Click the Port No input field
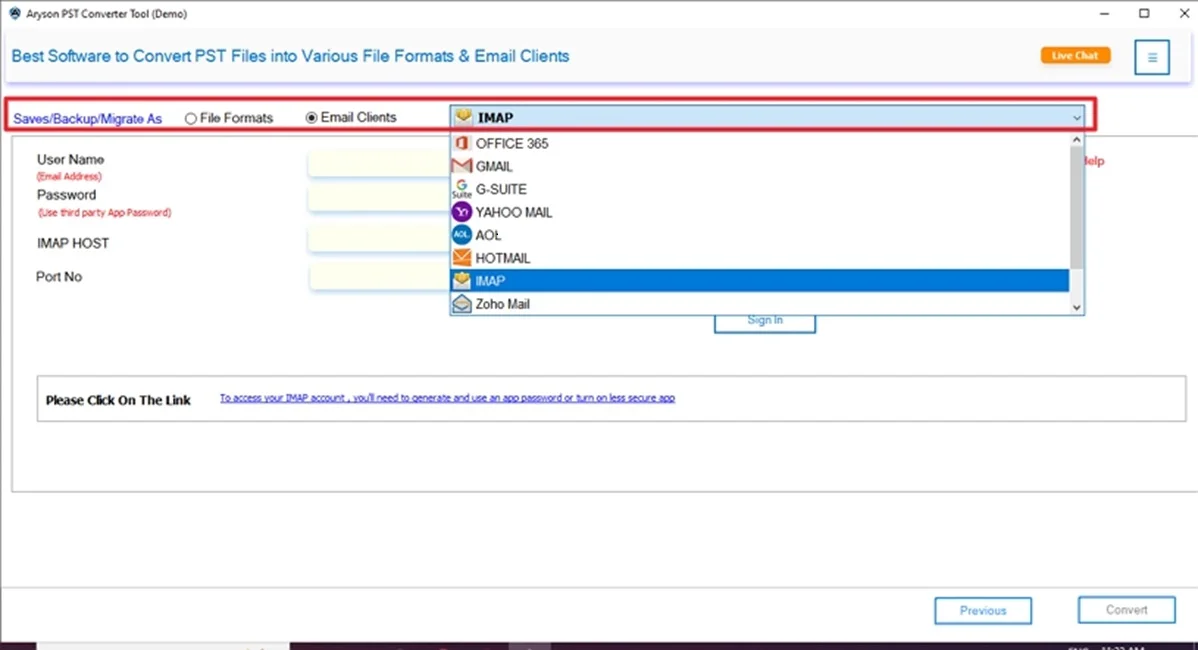Screen dimensions: 1198x650 (x=379, y=276)
